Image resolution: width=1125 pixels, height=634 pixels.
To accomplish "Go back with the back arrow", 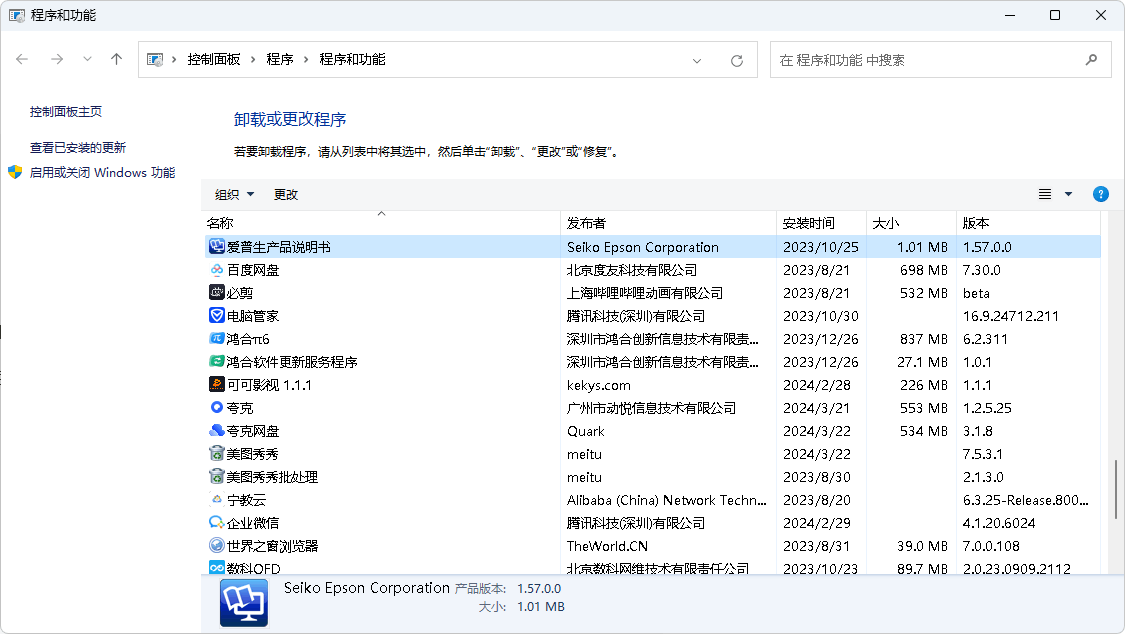I will 22,60.
